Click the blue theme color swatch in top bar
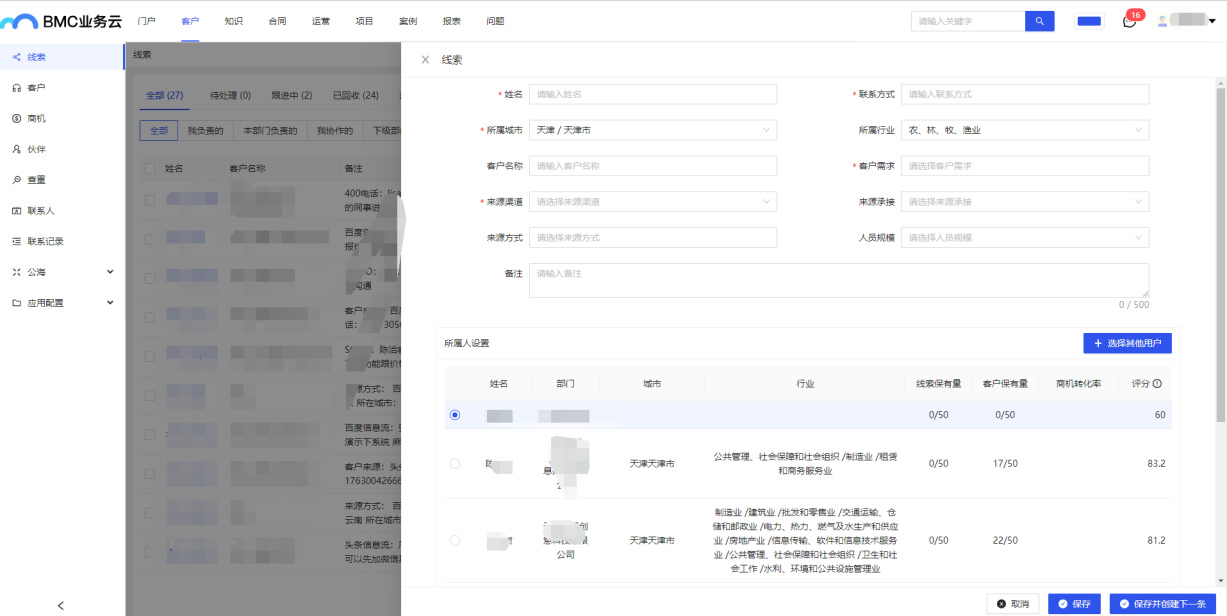1227x616 pixels. tap(1088, 21)
